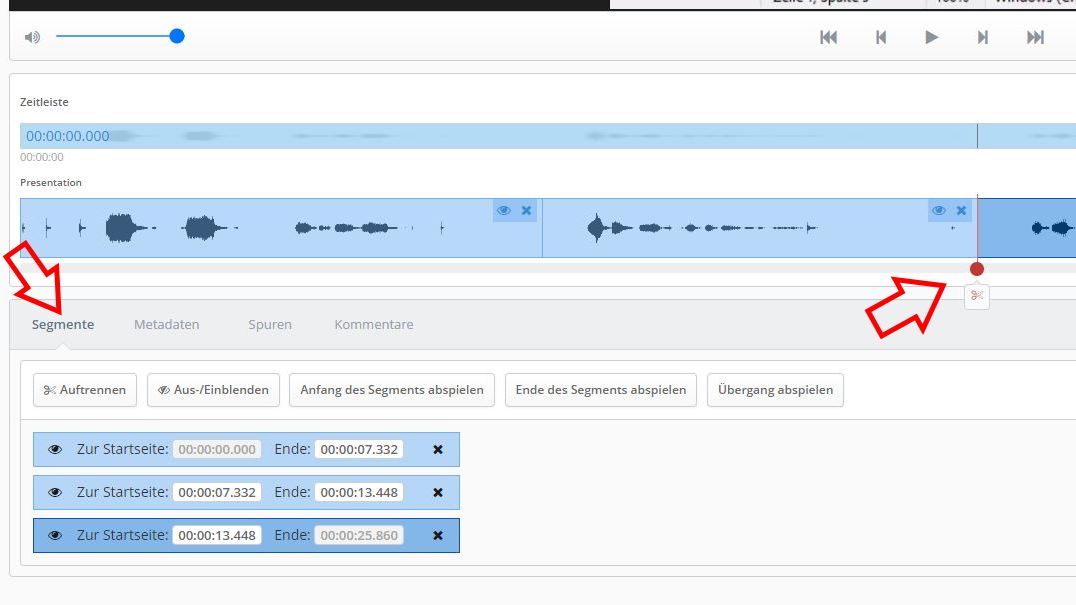1076x605 pixels.
Task: Click the volume speaker icon
Action: point(33,37)
